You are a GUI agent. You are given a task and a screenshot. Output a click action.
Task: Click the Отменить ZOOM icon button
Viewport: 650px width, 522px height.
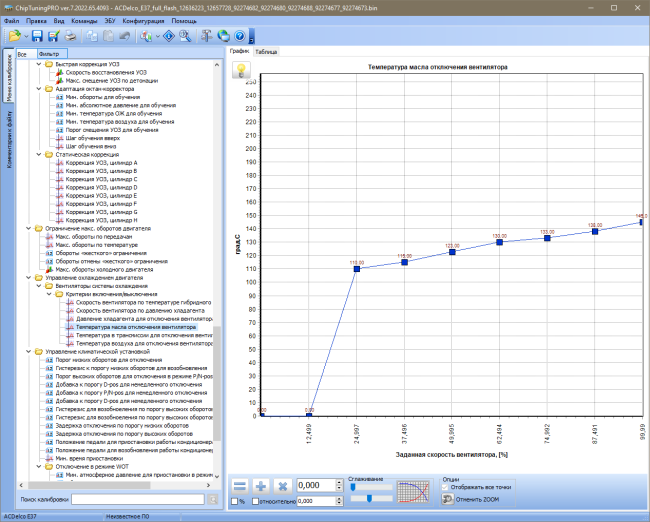tap(447, 499)
